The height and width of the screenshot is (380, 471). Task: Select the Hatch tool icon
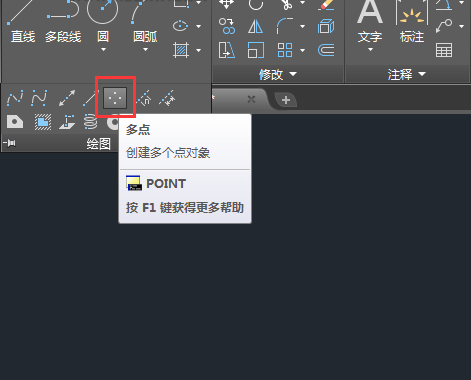pos(181,50)
